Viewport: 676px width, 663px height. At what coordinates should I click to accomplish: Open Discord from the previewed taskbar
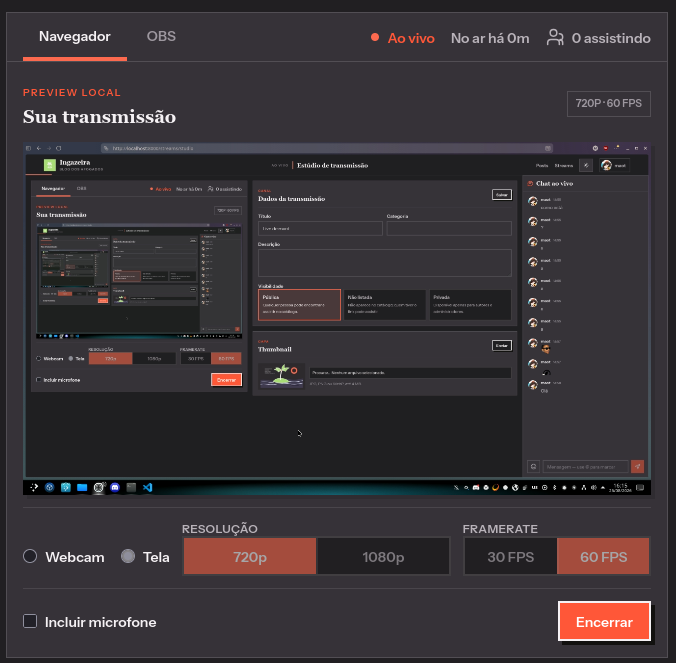115,487
